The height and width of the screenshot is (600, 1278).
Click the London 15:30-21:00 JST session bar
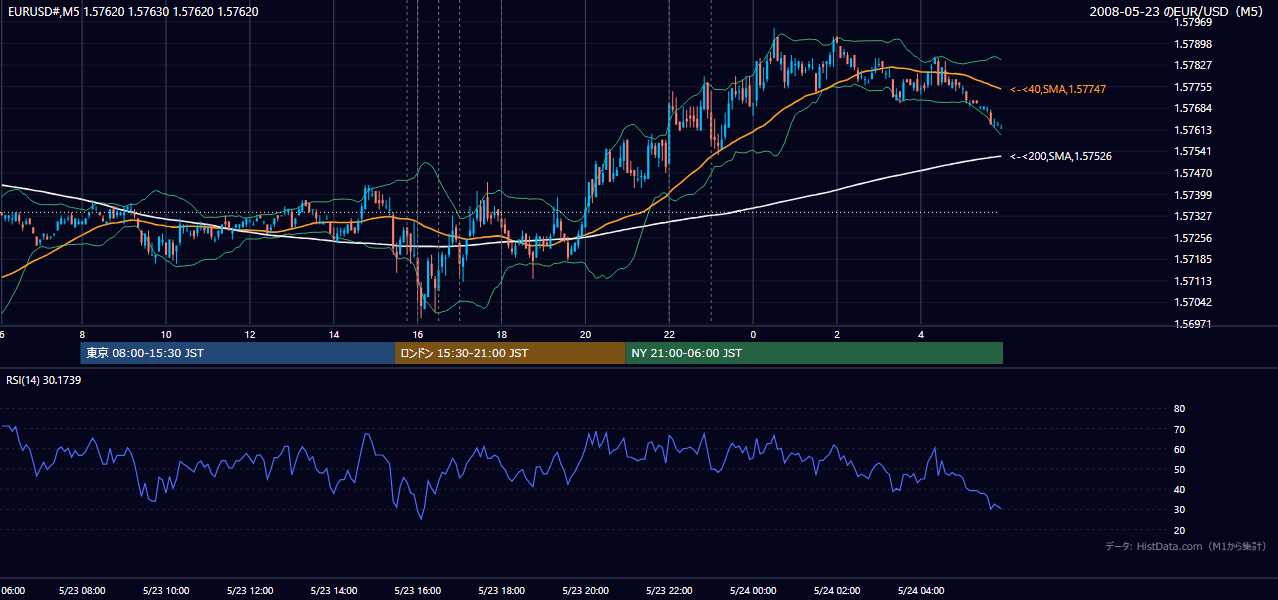point(510,353)
